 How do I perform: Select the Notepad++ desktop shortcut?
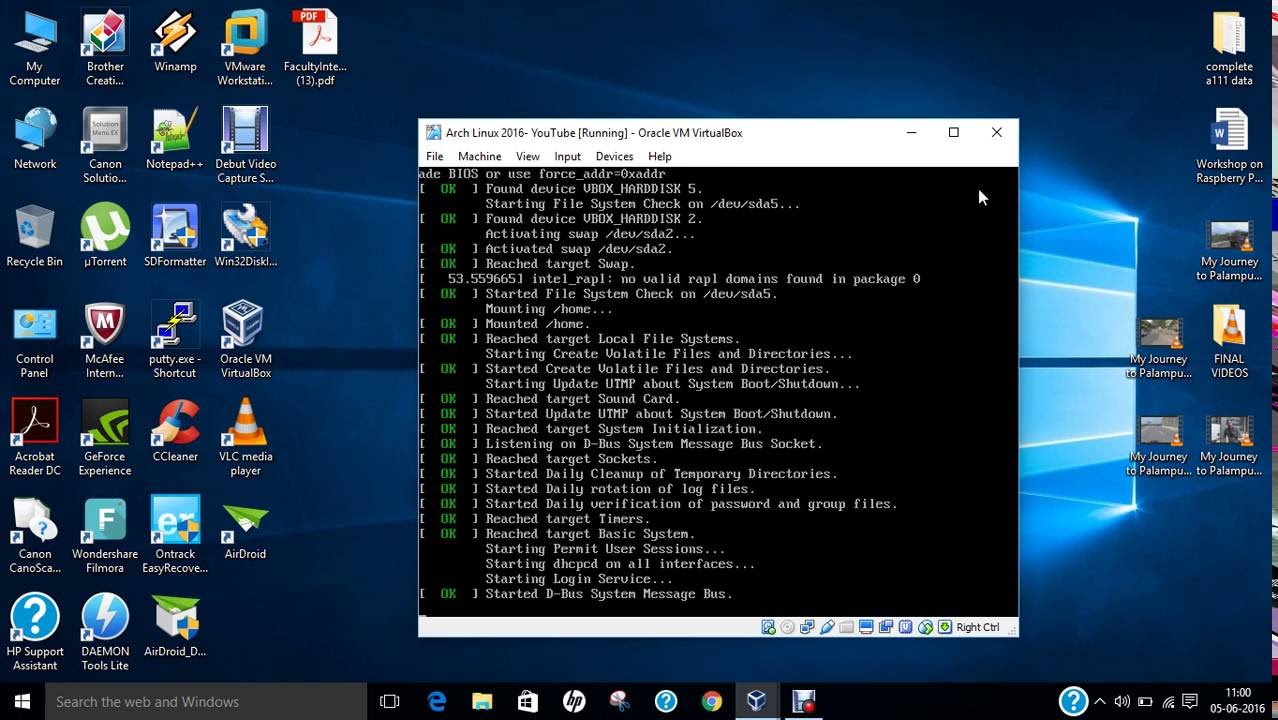[175, 139]
